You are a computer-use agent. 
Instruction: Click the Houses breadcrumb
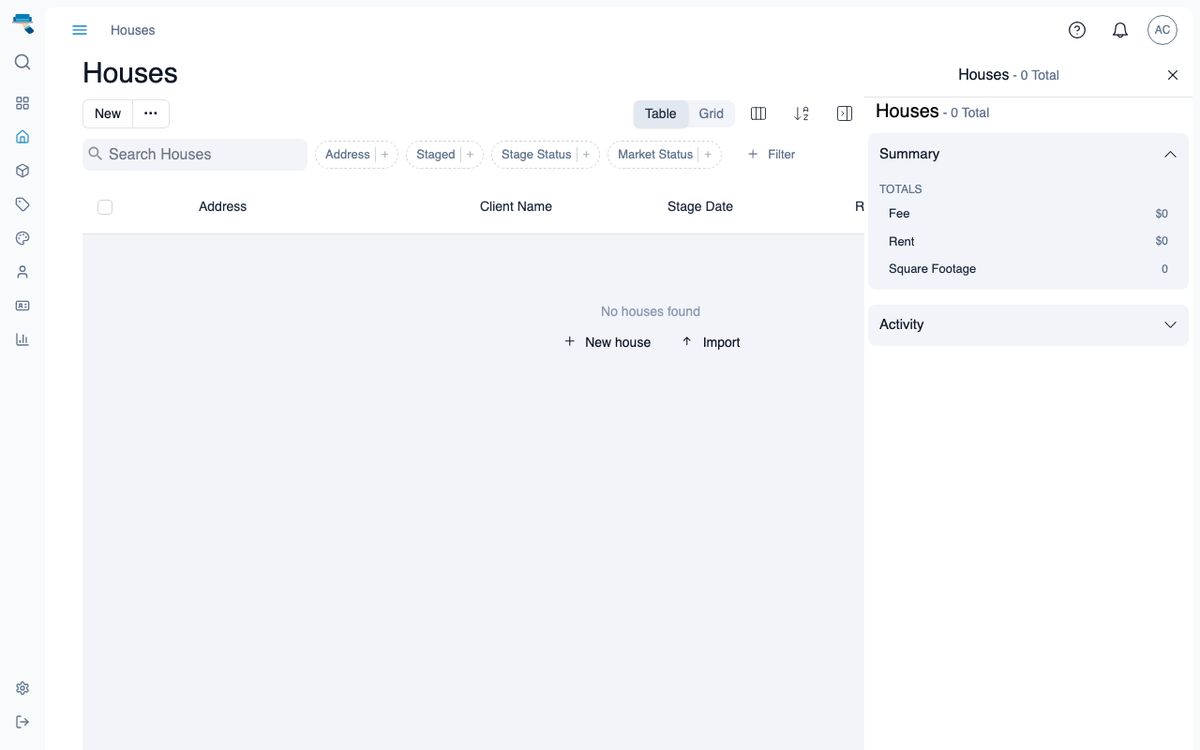point(133,30)
